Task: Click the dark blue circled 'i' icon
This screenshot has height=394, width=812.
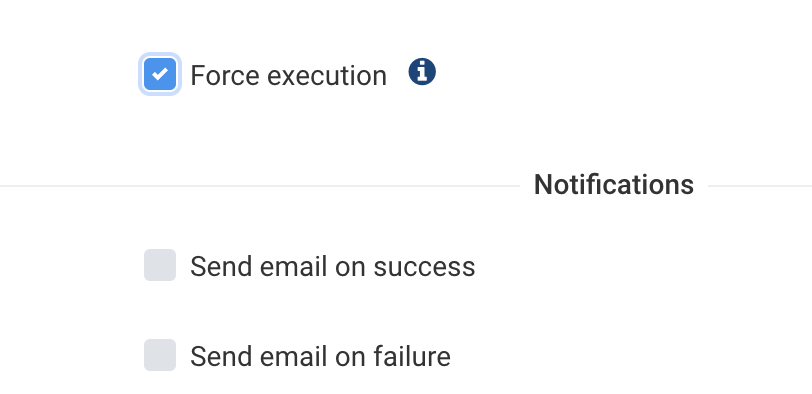Action: (422, 72)
